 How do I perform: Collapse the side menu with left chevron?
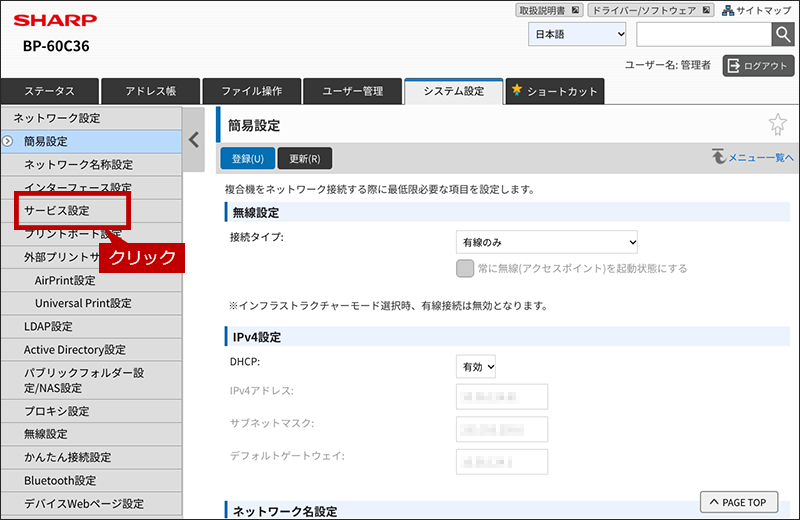tap(194, 139)
